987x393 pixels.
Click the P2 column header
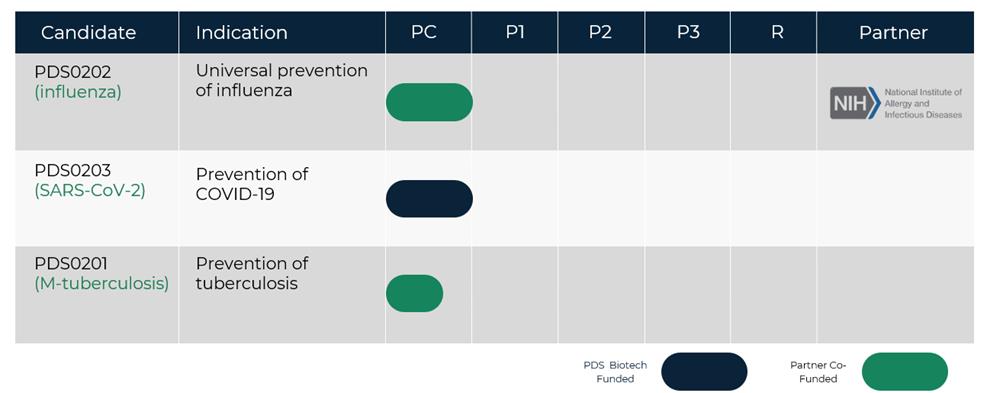pyautogui.click(x=601, y=33)
